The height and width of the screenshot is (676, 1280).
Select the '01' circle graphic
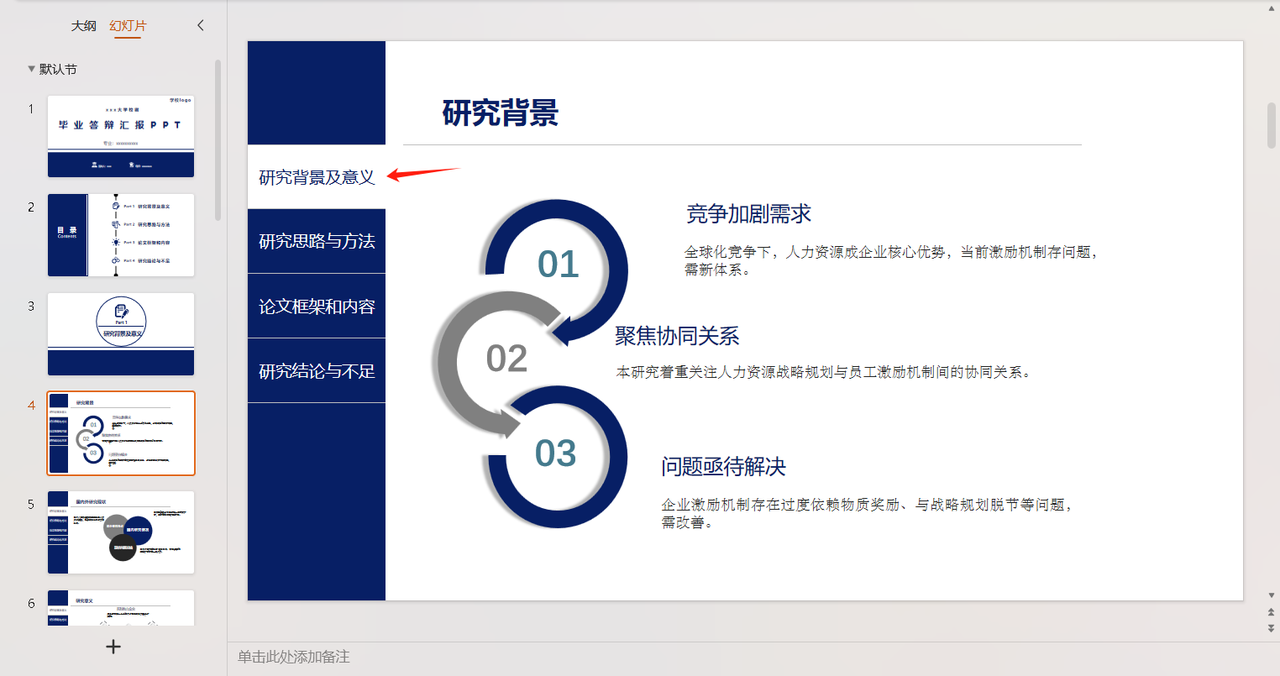point(555,264)
